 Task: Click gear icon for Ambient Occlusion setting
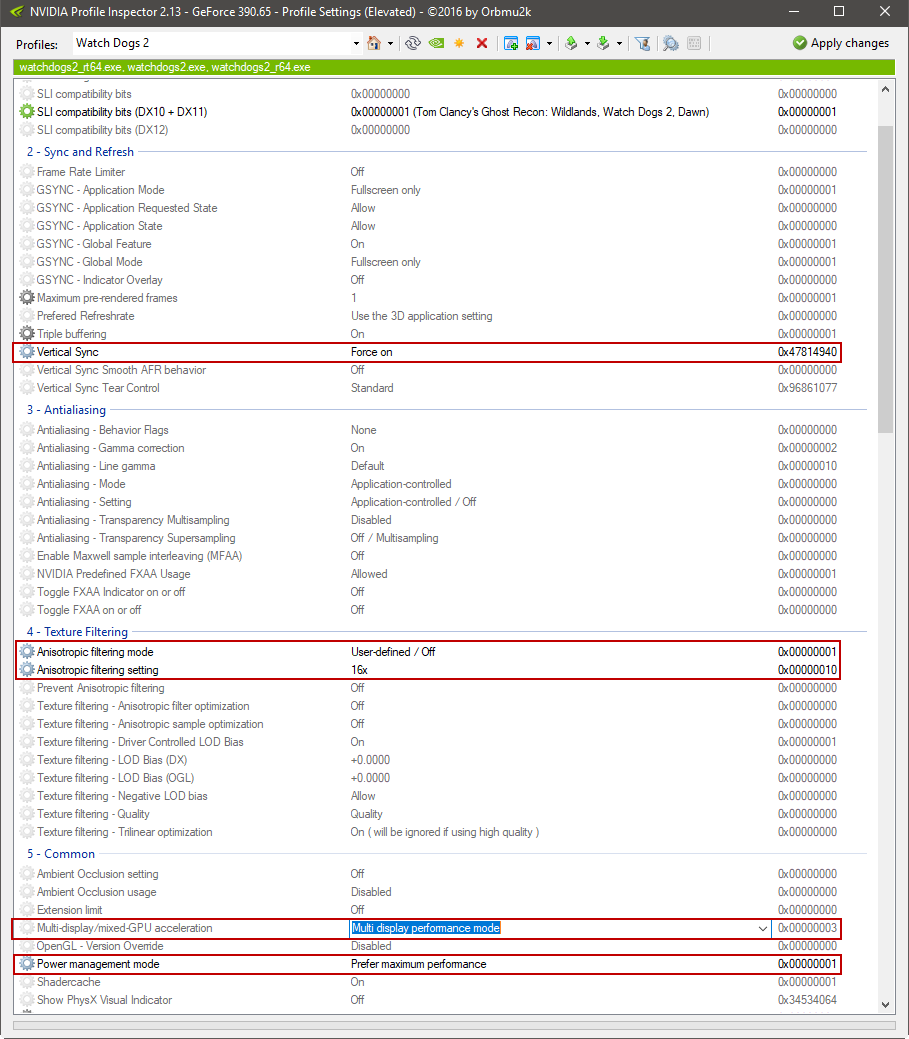(27, 874)
